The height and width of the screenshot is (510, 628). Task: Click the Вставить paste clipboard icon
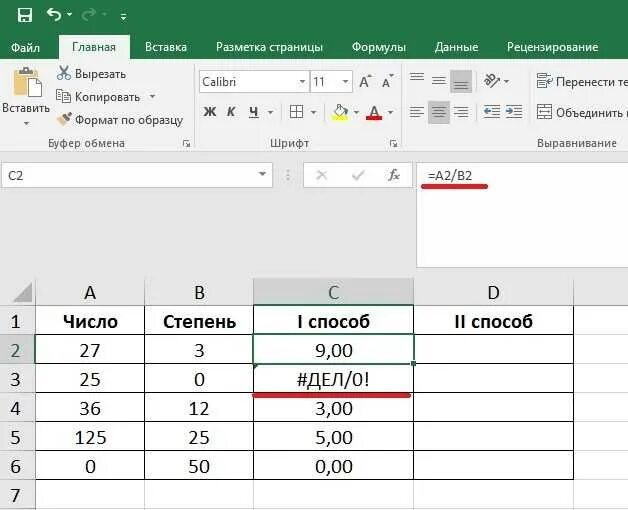(26, 82)
